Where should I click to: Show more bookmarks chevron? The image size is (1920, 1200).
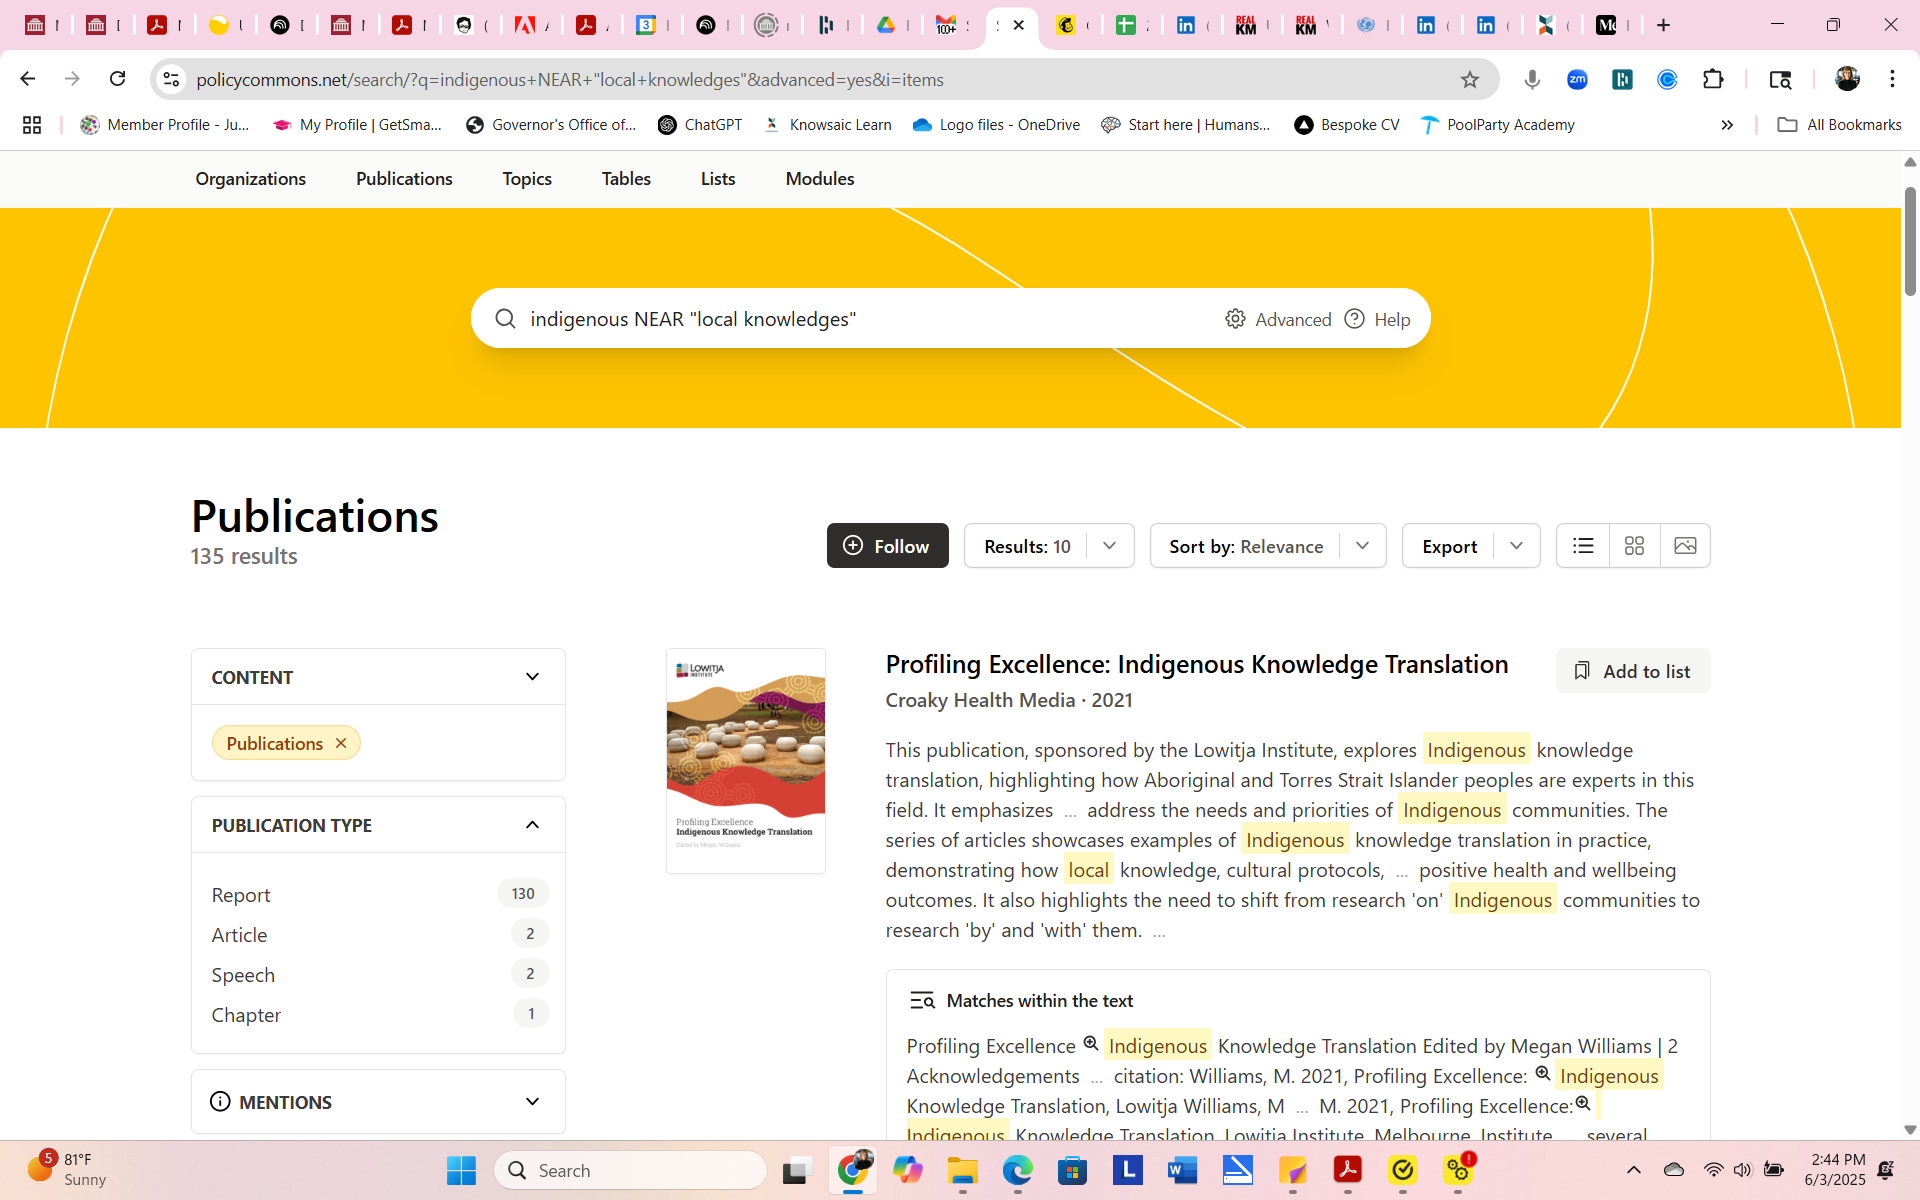[x=1727, y=125]
